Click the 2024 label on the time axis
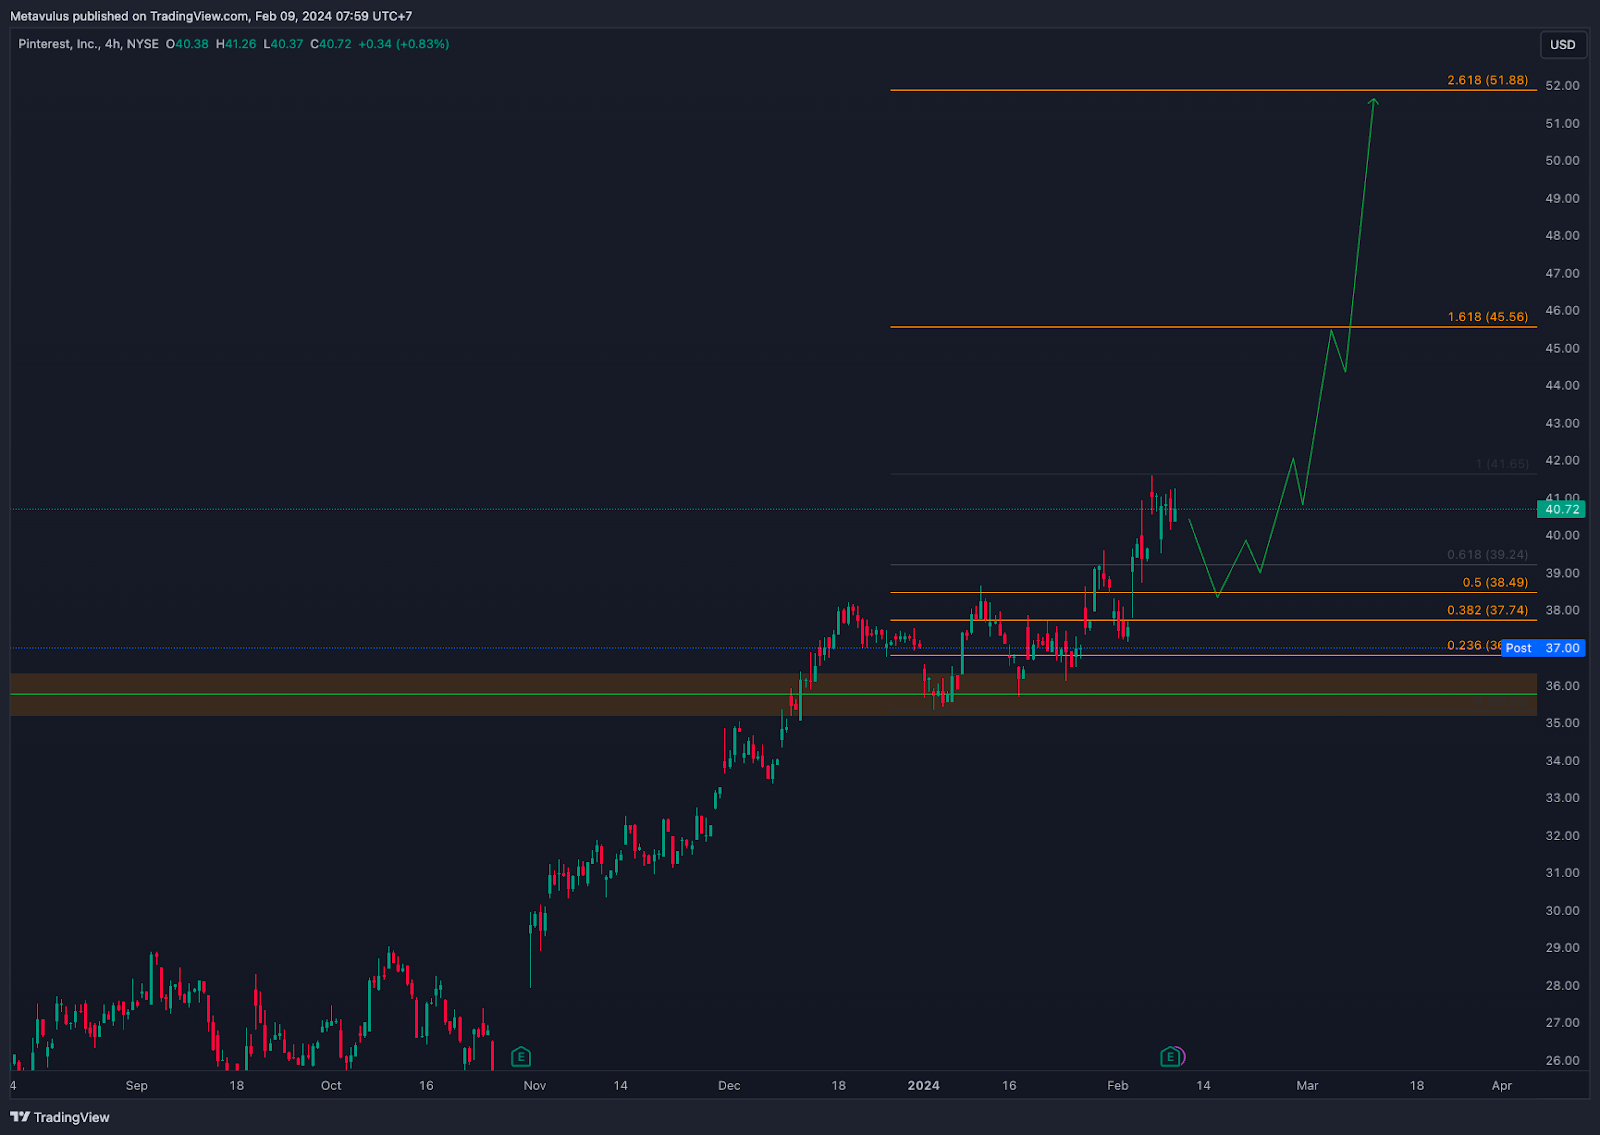 click(924, 1086)
